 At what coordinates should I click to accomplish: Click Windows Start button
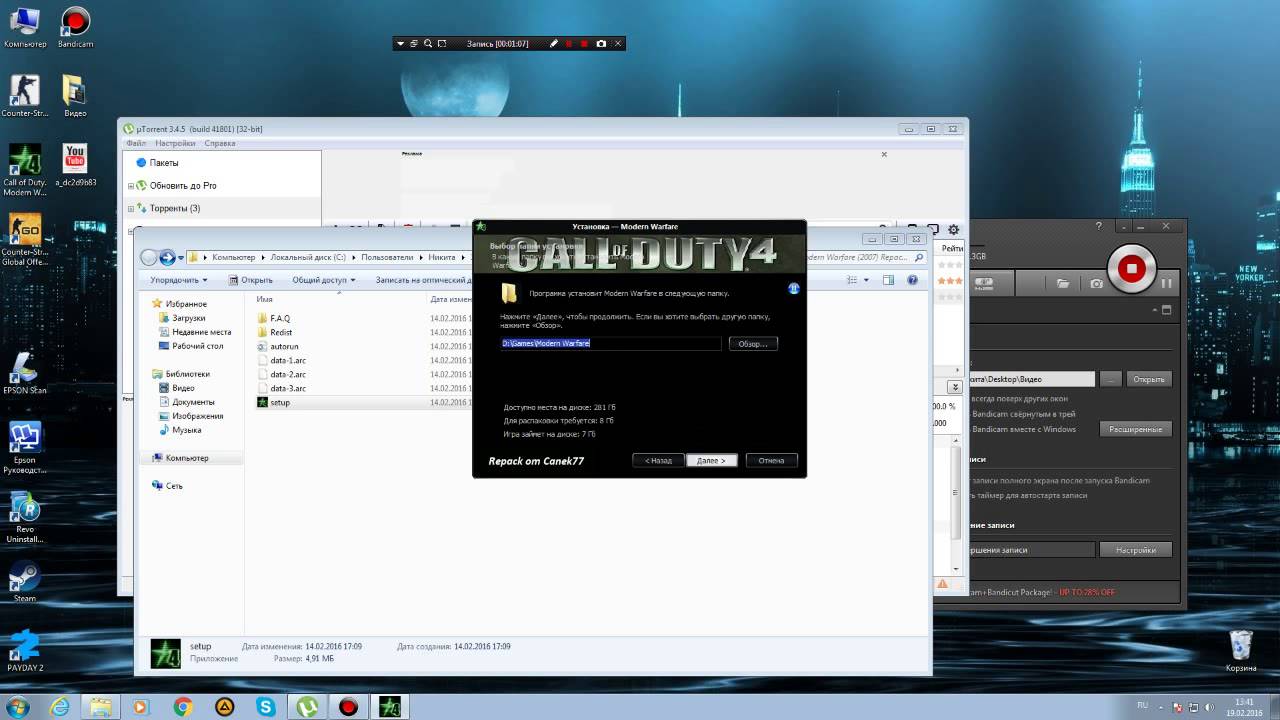(20, 707)
